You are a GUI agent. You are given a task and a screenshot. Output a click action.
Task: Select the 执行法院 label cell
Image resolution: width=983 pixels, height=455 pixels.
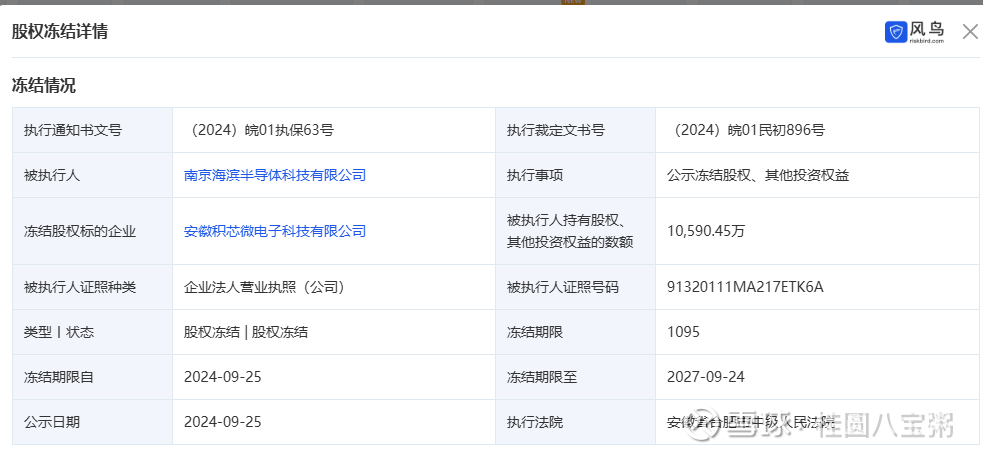pyautogui.click(x=576, y=422)
